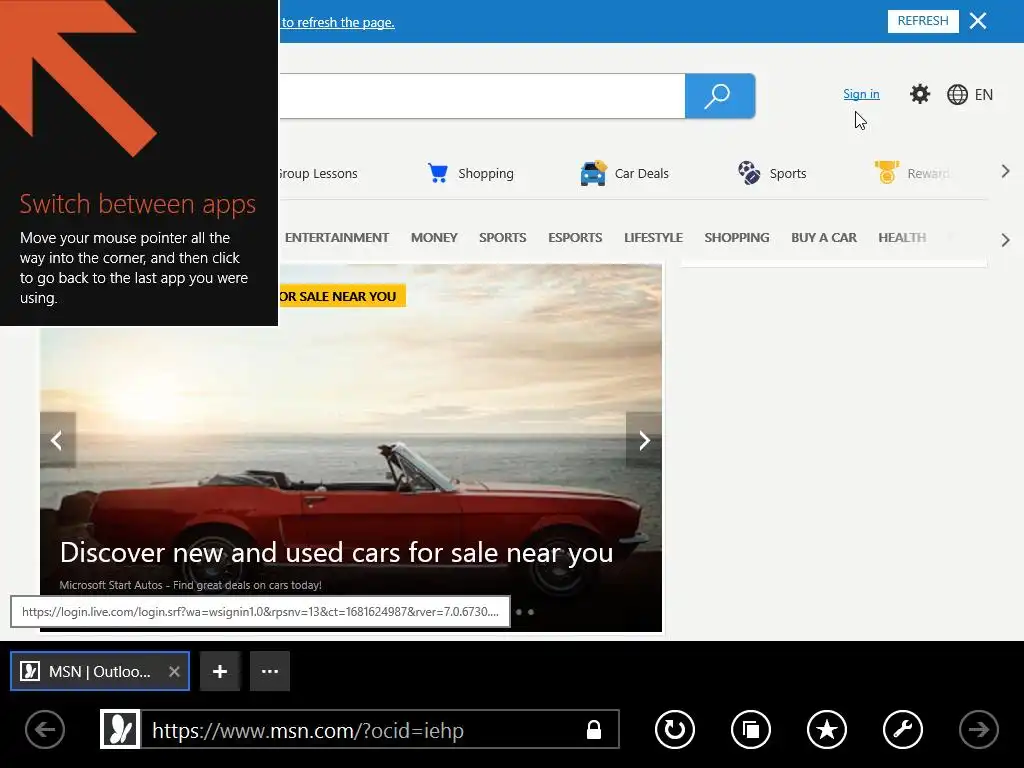Select the SPORTS category in navigation

coord(502,238)
